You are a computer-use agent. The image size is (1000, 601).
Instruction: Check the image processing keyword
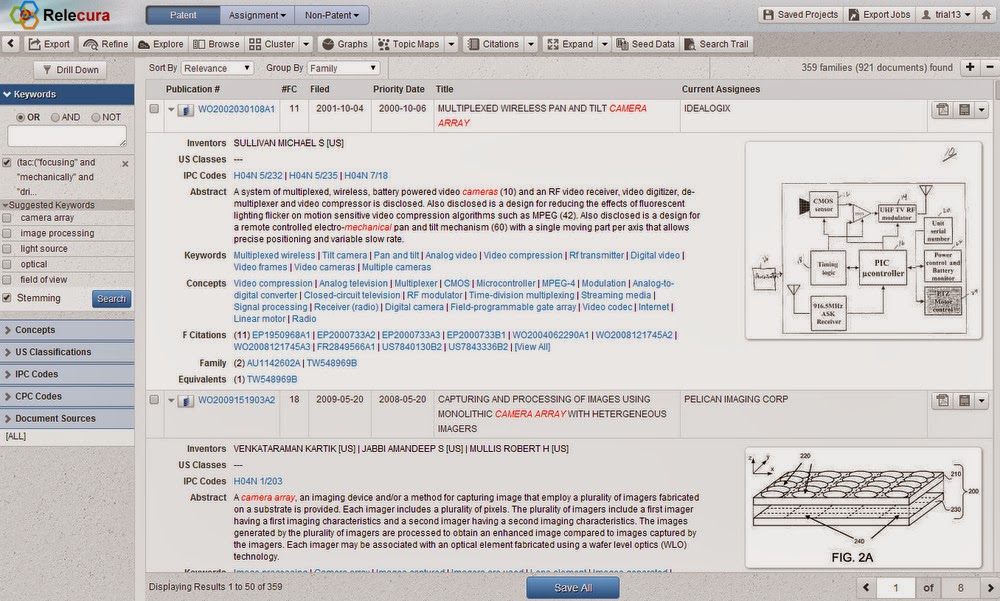pos(6,233)
